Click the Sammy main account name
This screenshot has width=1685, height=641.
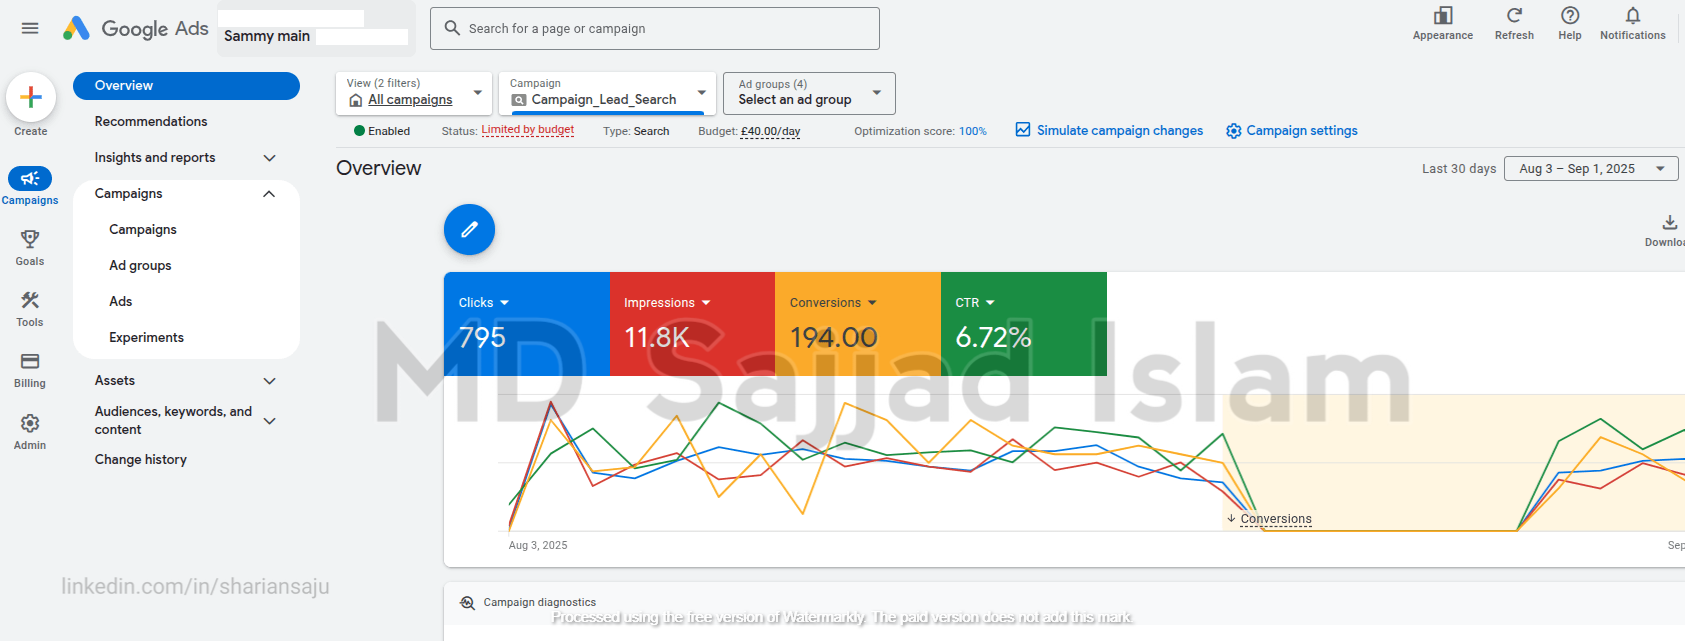(x=267, y=36)
